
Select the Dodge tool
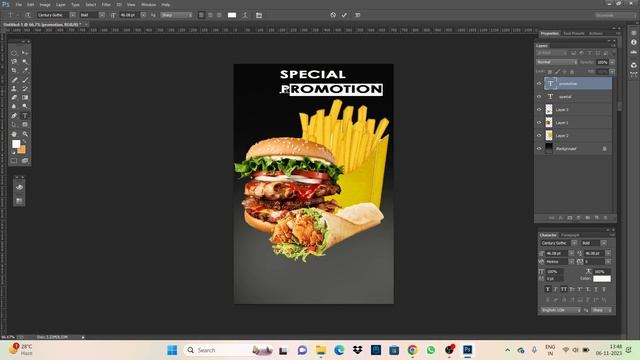(x=25, y=107)
